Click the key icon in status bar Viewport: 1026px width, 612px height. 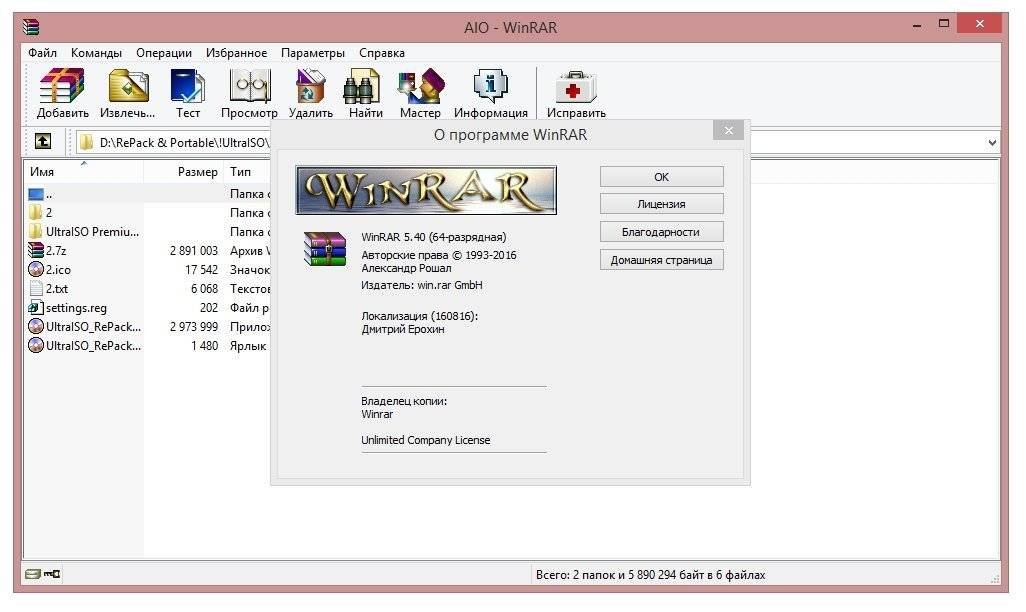pos(52,574)
